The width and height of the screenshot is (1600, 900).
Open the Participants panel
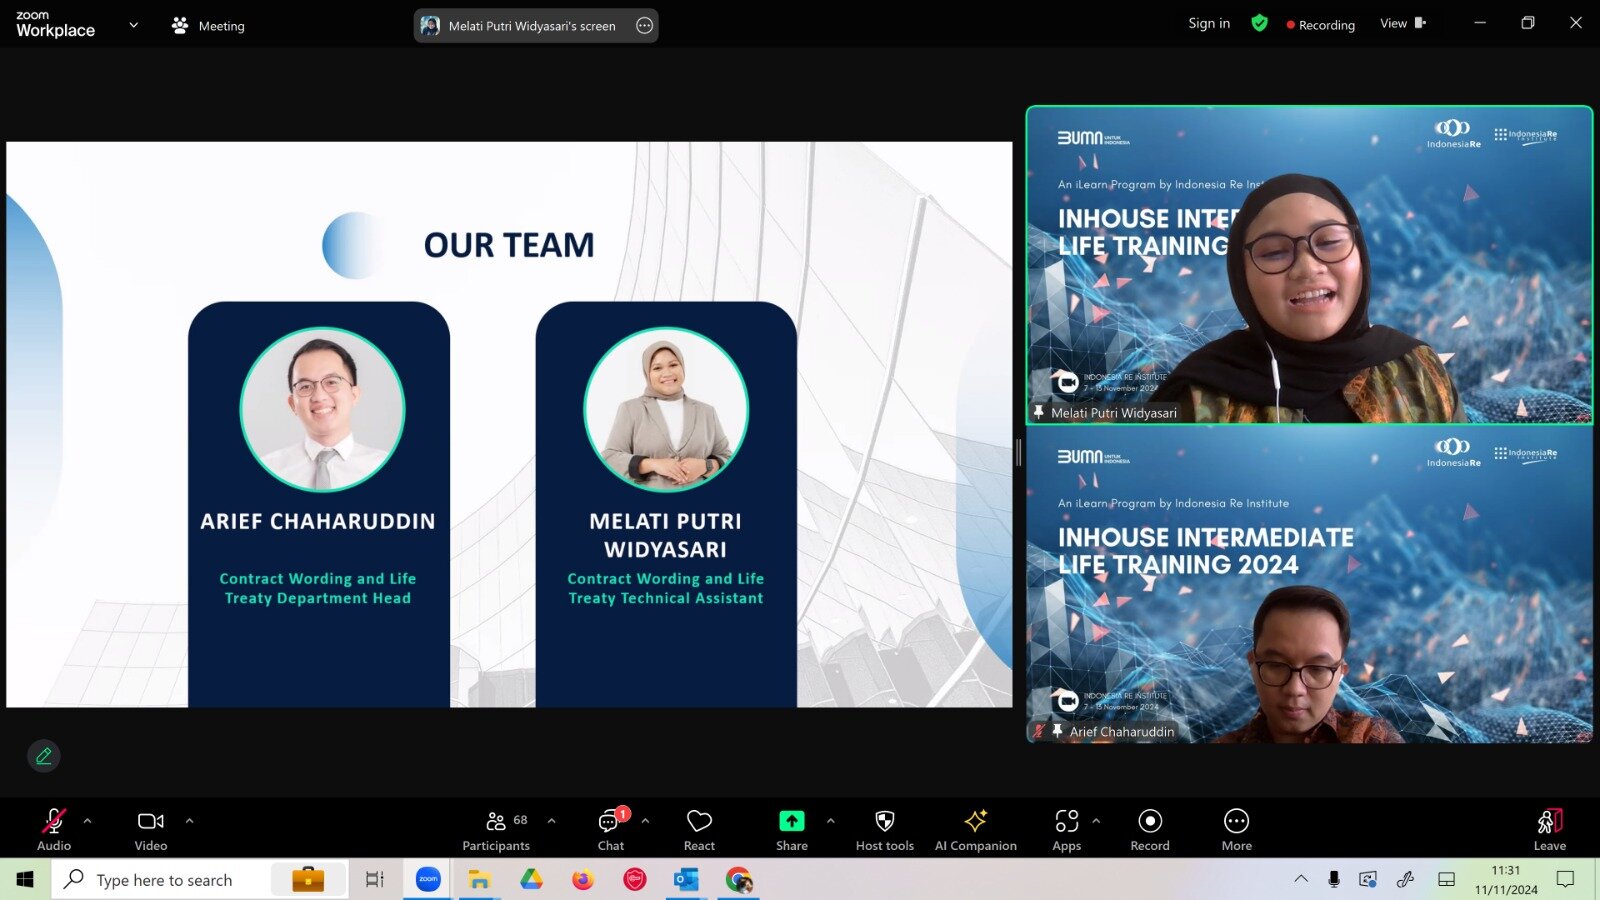click(496, 829)
